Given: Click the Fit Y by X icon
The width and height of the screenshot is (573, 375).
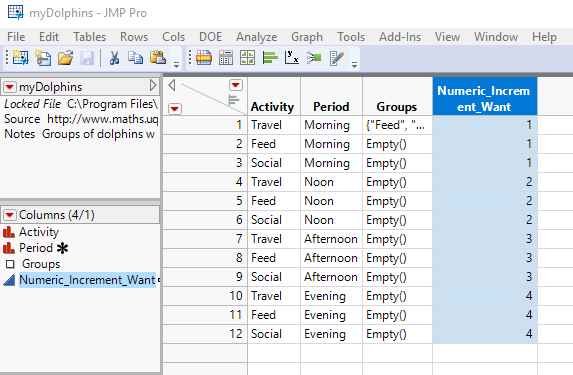Looking at the screenshot, I should click(292, 58).
